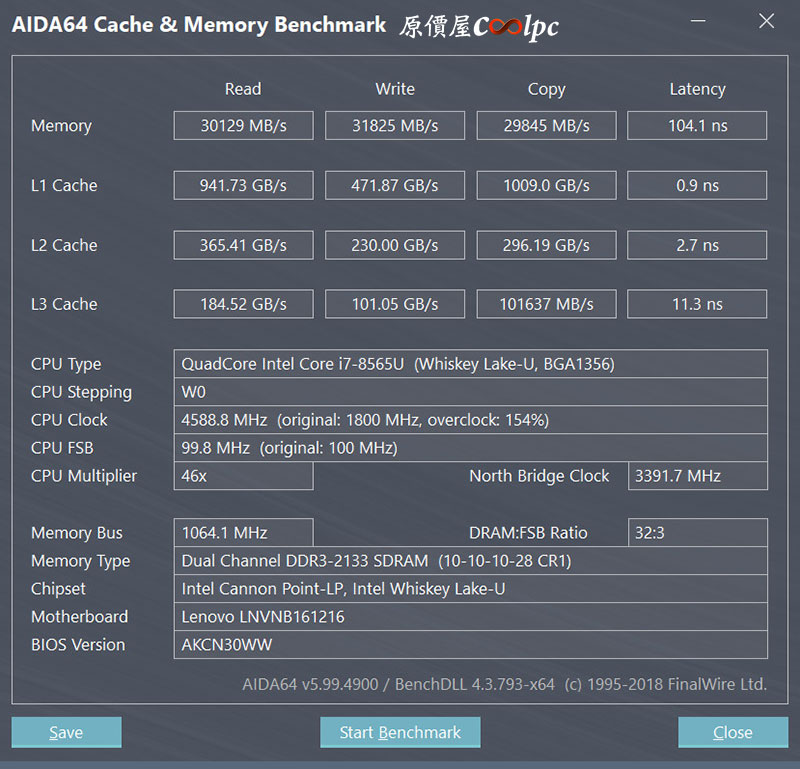Image resolution: width=800 pixels, height=769 pixels.
Task: Click the North Bridge Clock value 3391.7 MHz
Action: [x=697, y=476]
